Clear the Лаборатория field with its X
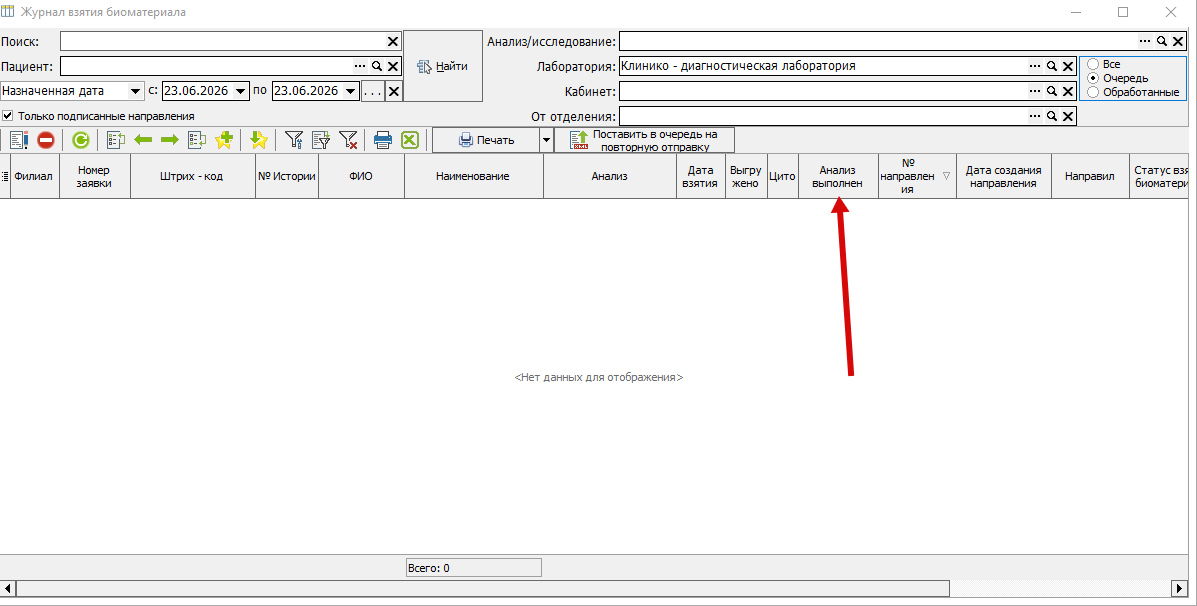The image size is (1197, 606). (x=1067, y=66)
